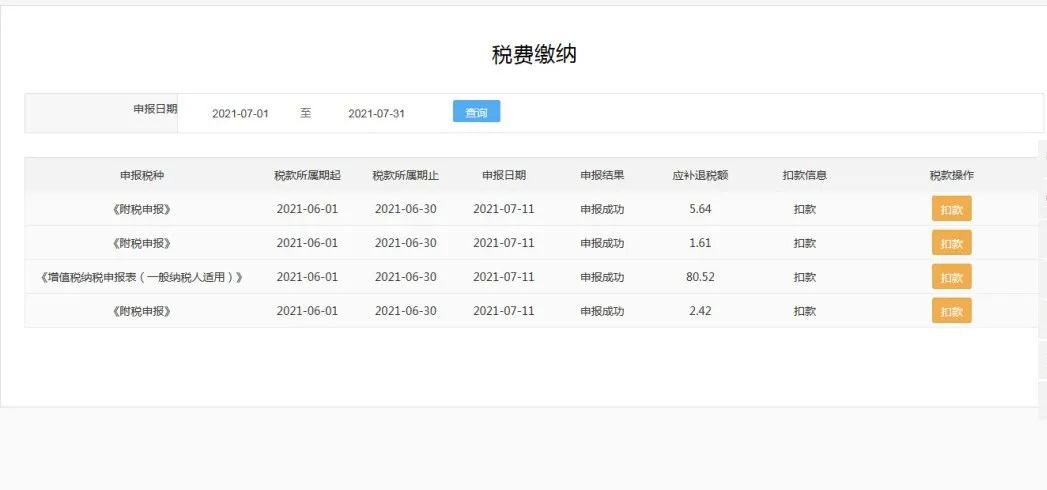Click the 至 separator between dates

tap(305, 113)
